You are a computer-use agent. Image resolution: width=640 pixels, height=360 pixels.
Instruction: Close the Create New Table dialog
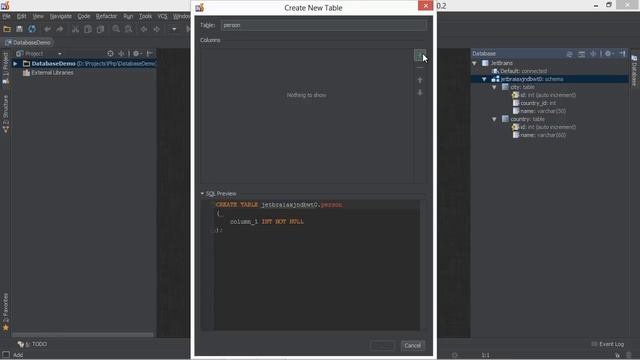[425, 6]
